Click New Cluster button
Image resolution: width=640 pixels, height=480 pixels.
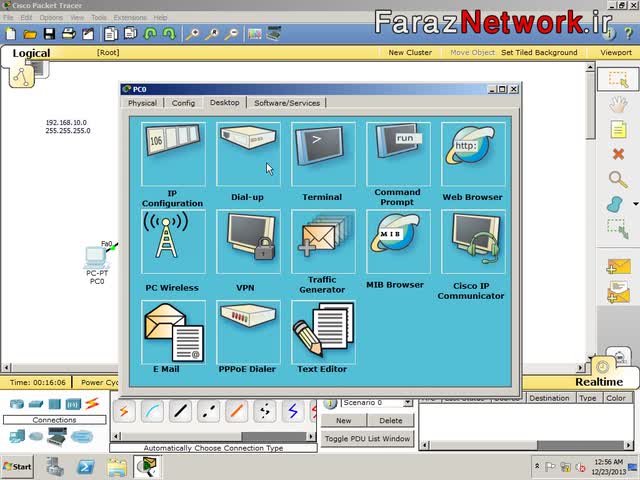410,53
